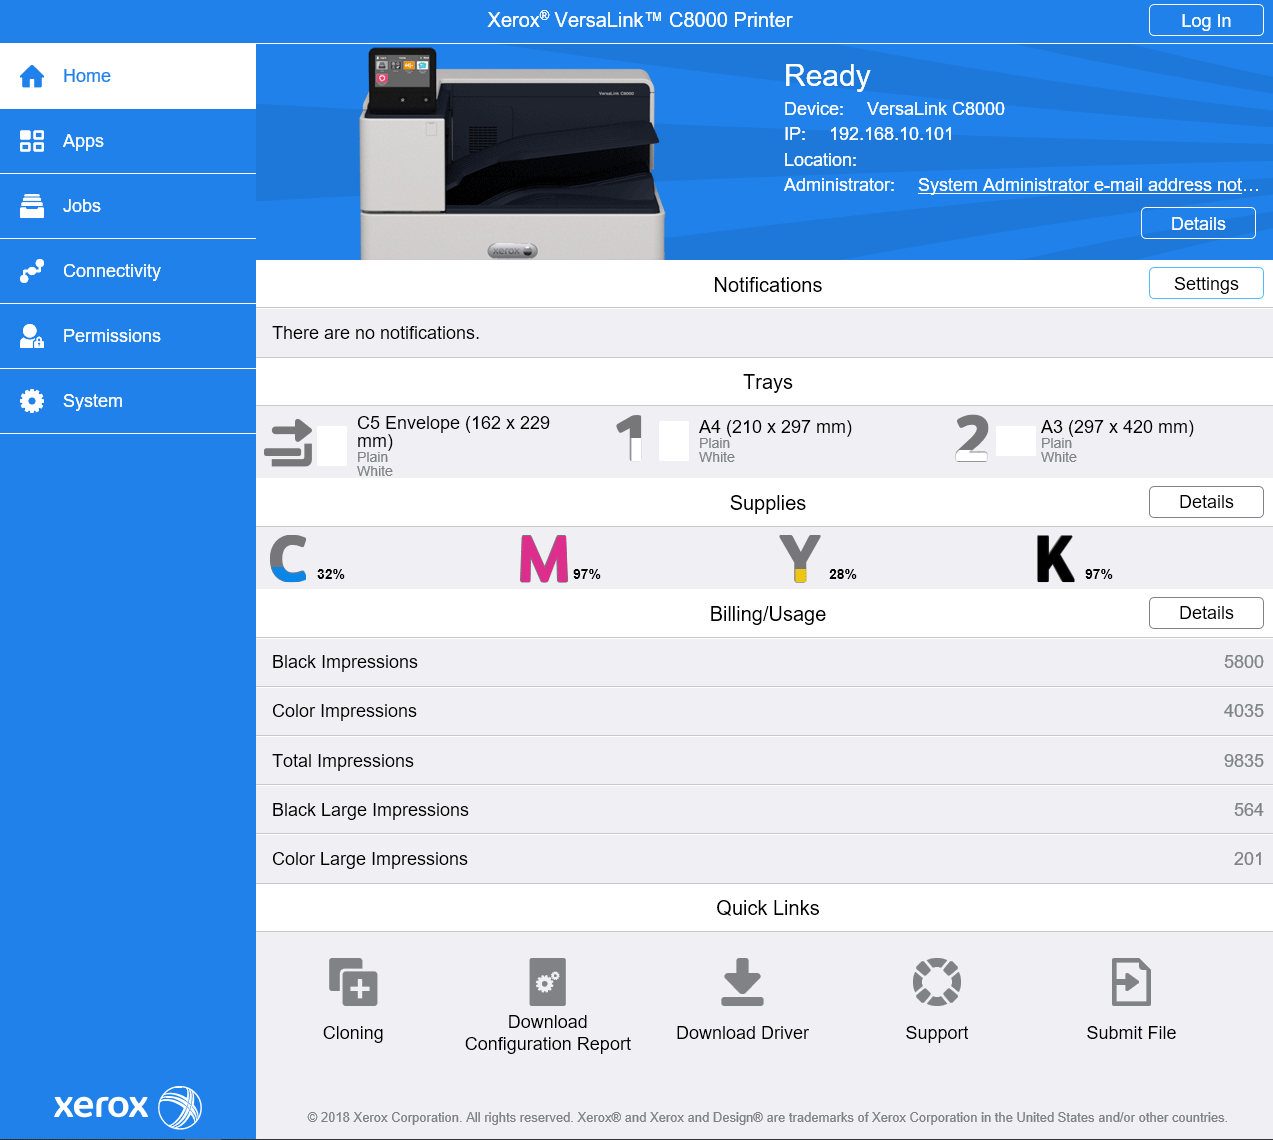Click the Xerox logo in sidebar
Image resolution: width=1273 pixels, height=1140 pixels.
[128, 1107]
